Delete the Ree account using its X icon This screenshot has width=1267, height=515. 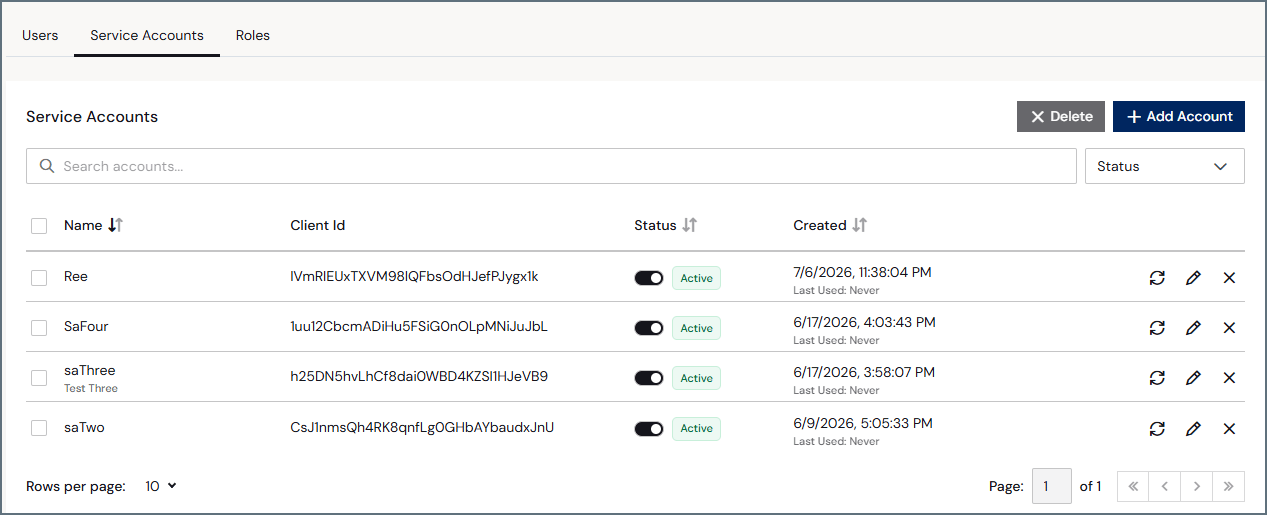coord(1230,278)
